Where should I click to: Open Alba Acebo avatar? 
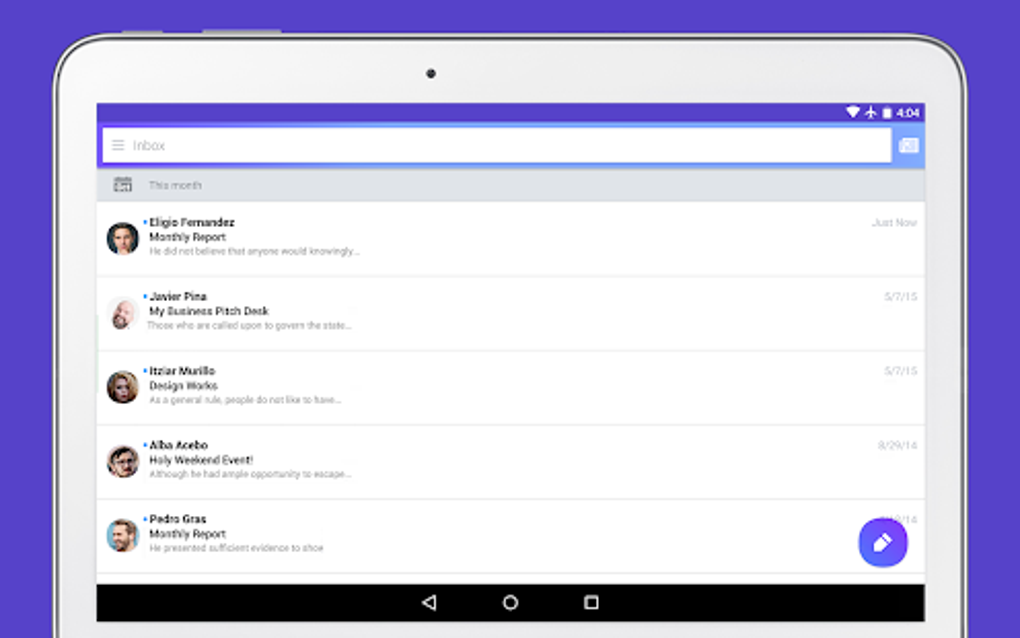122,461
